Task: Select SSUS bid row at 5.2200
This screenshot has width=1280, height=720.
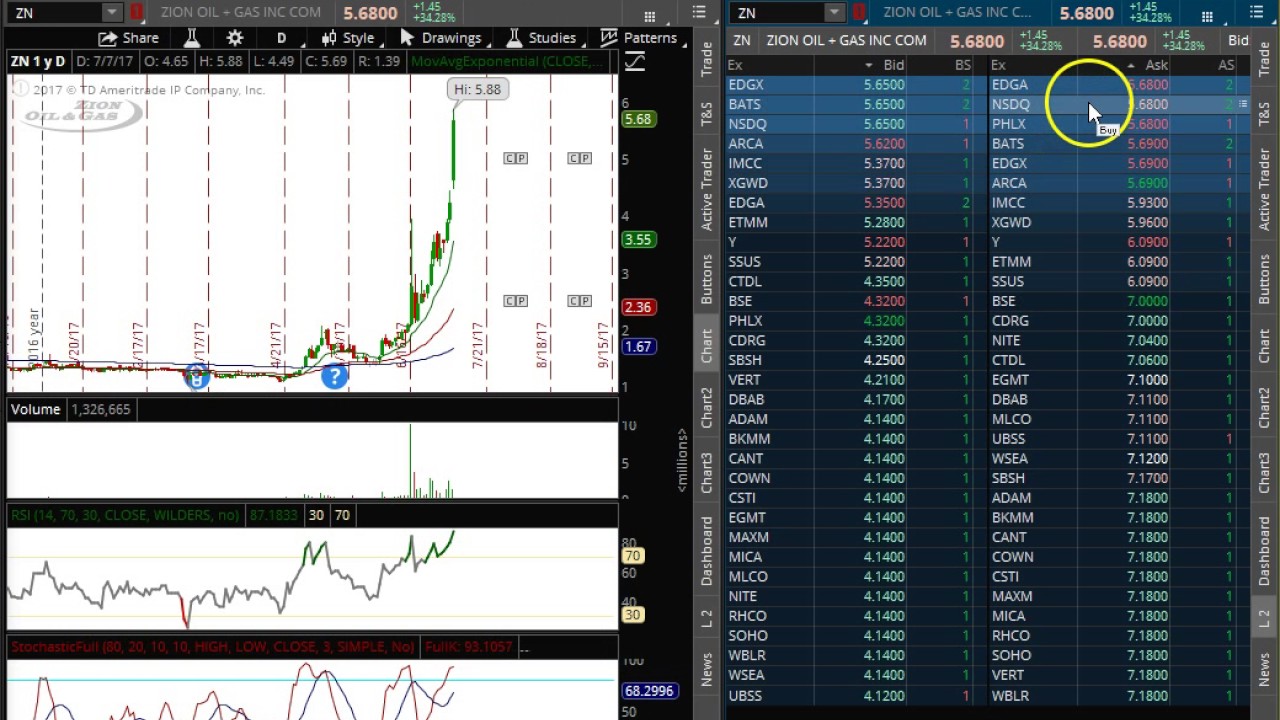Action: [855, 262]
